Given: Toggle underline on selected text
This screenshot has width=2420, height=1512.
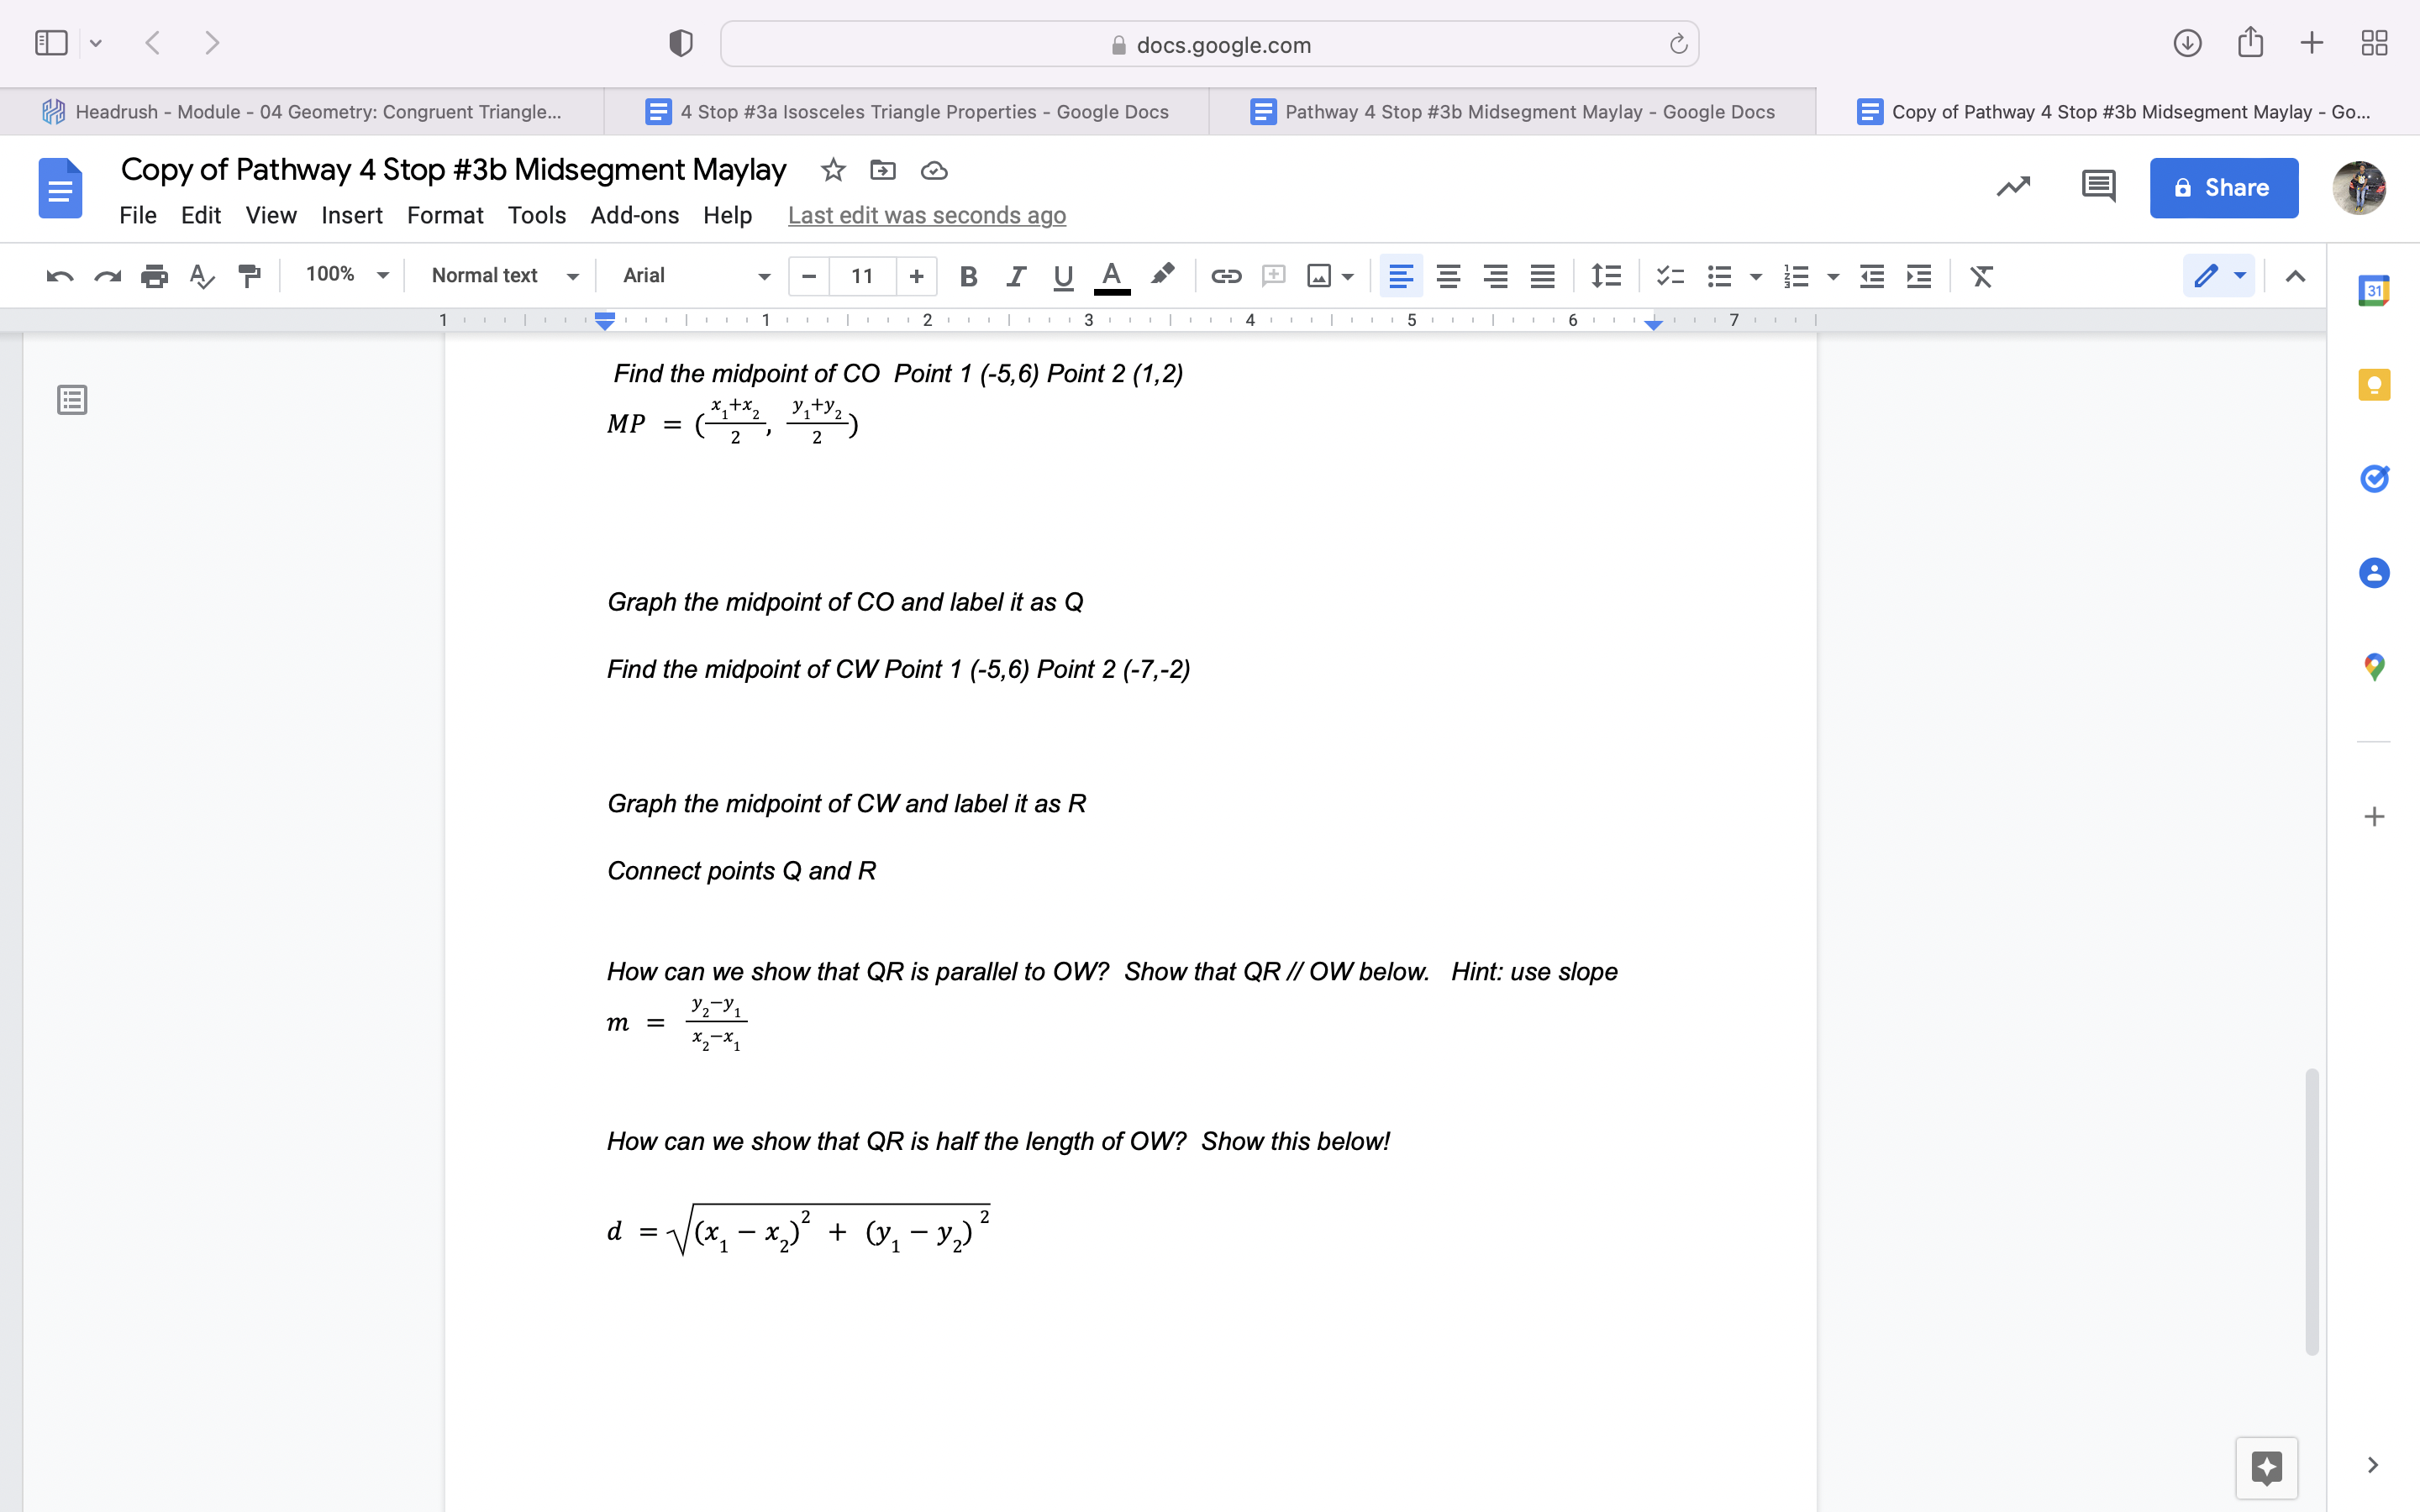Looking at the screenshot, I should point(1061,276).
